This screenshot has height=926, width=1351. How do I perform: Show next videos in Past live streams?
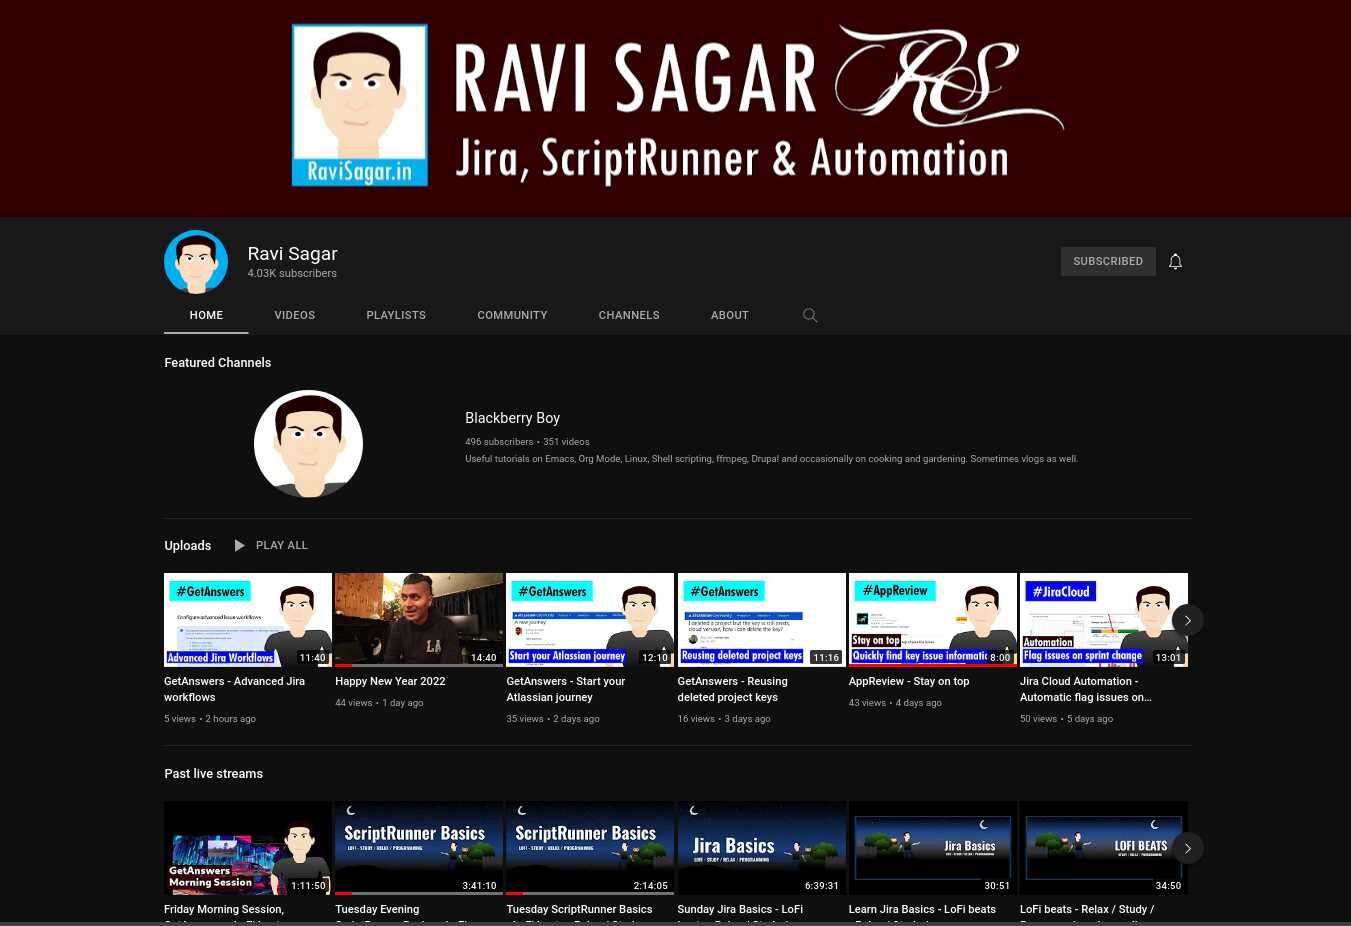1187,848
